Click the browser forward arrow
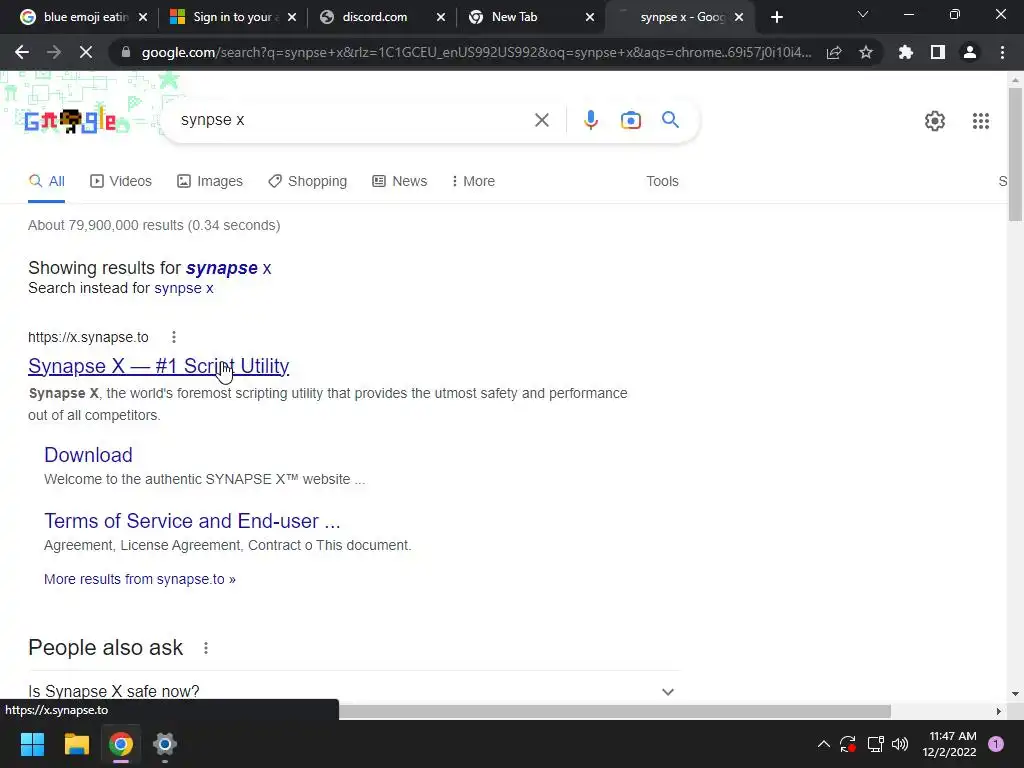Viewport: 1024px width, 768px height. click(54, 52)
